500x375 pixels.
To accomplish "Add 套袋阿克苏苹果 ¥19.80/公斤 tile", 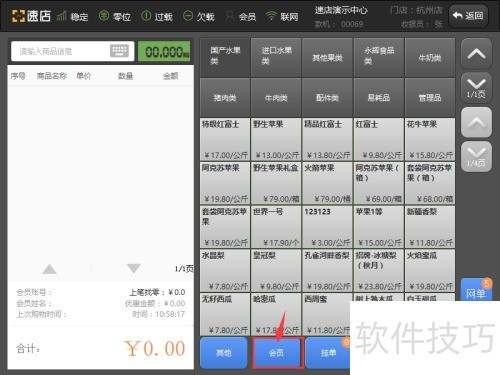I will pos(225,227).
